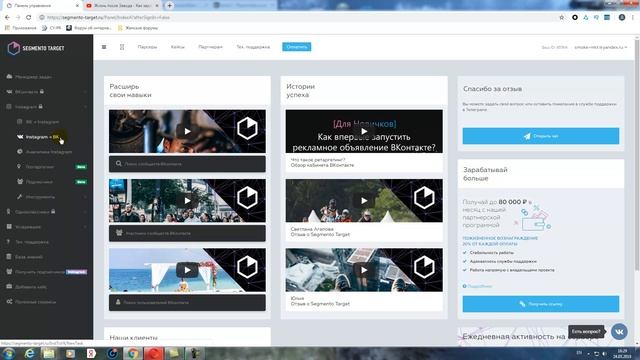The height and width of the screenshot is (360, 640).
Task: Open the Партнерам menu item
Action: click(x=210, y=47)
